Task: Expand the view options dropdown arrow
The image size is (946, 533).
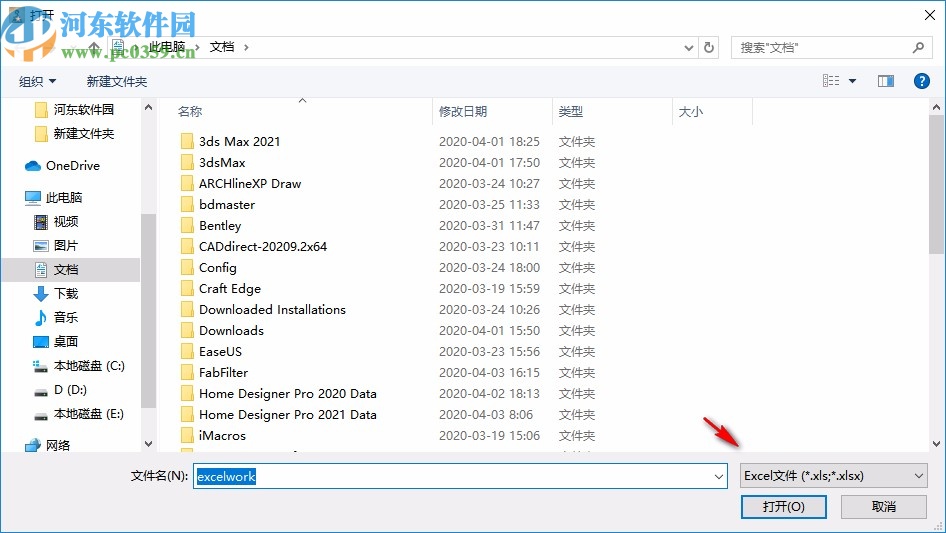Action: 852,81
